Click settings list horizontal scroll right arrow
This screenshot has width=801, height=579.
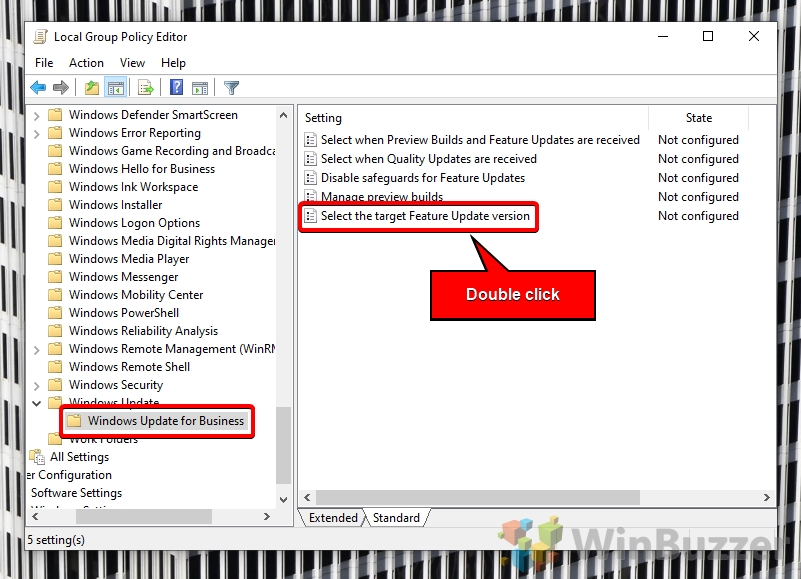pyautogui.click(x=766, y=497)
